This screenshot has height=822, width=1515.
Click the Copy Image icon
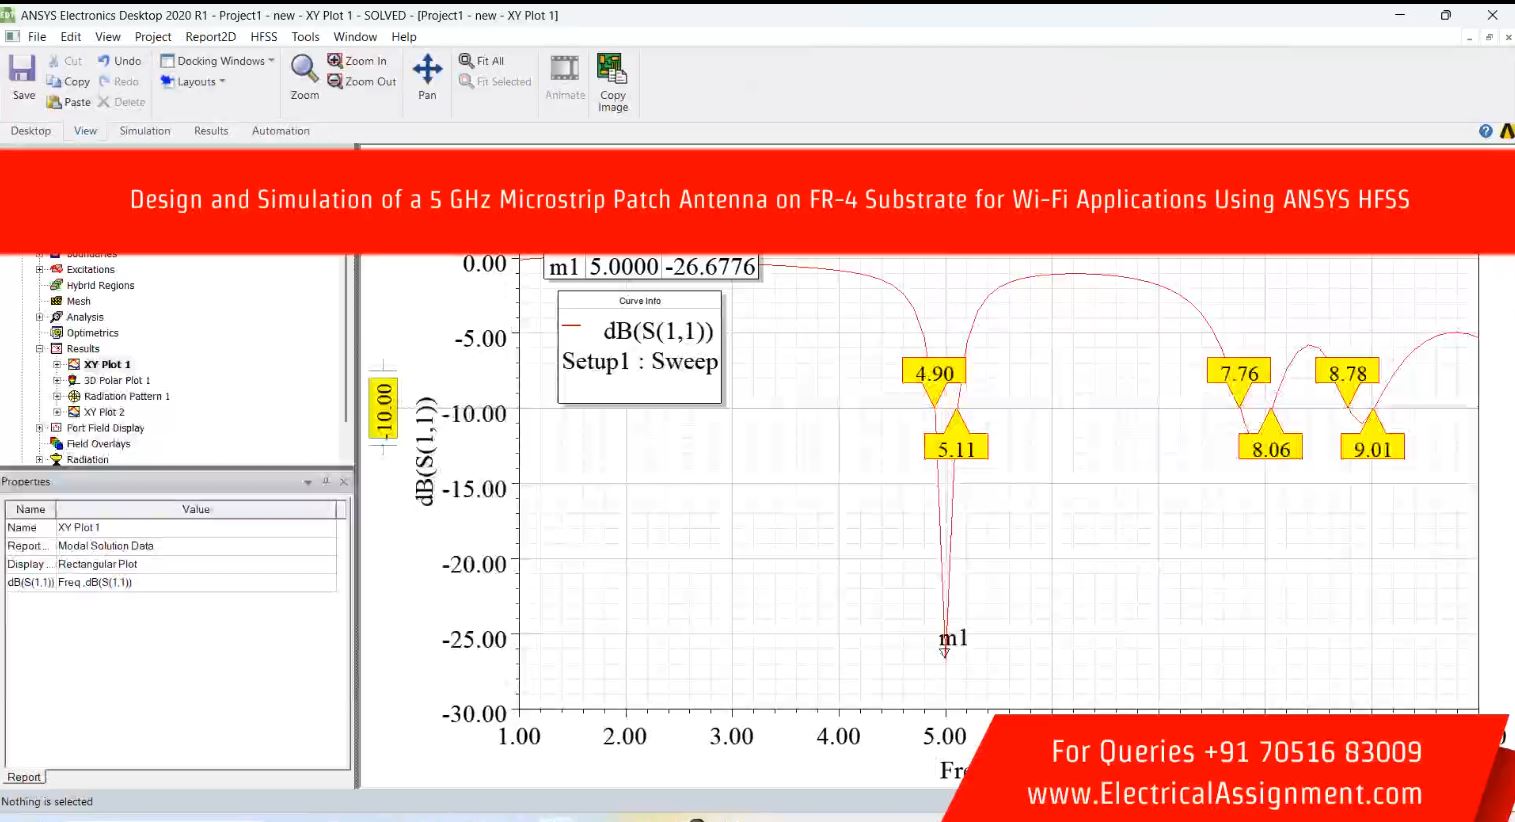pos(612,69)
